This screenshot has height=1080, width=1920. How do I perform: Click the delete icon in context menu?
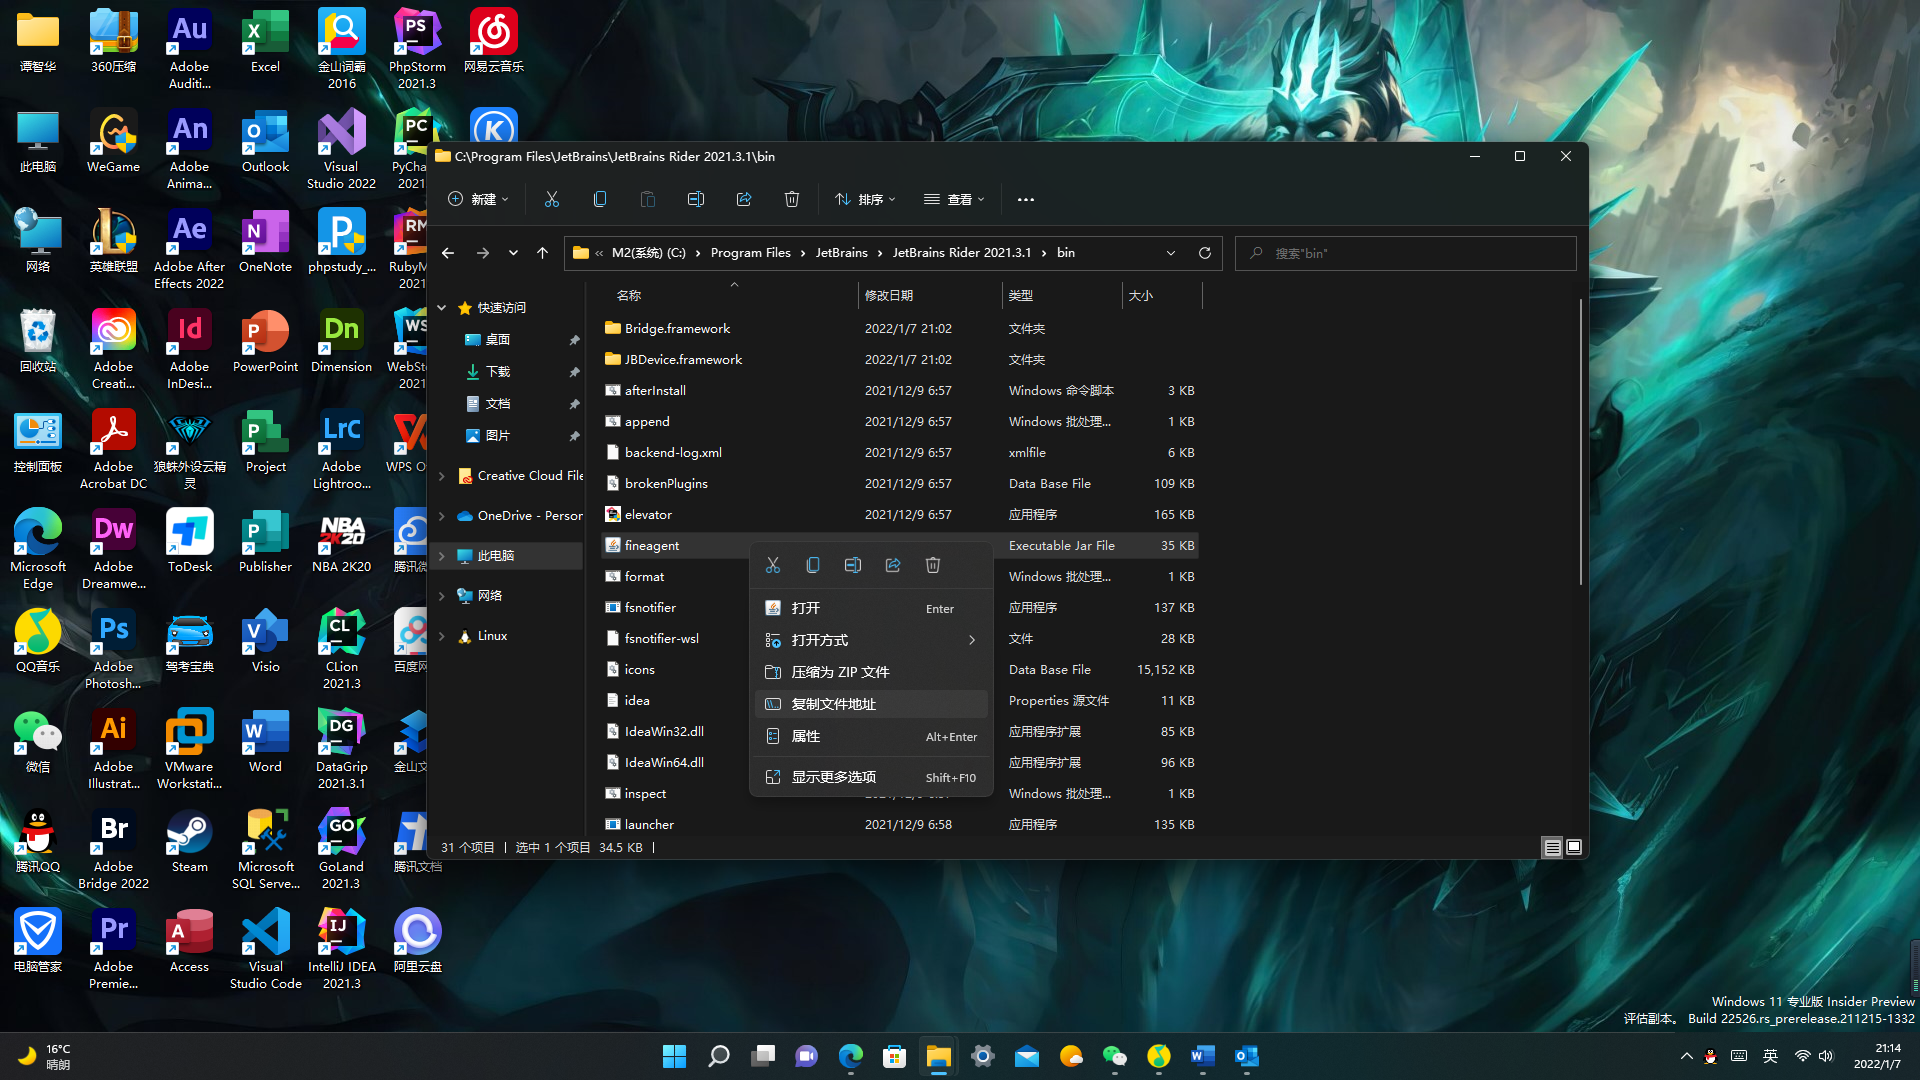click(933, 566)
